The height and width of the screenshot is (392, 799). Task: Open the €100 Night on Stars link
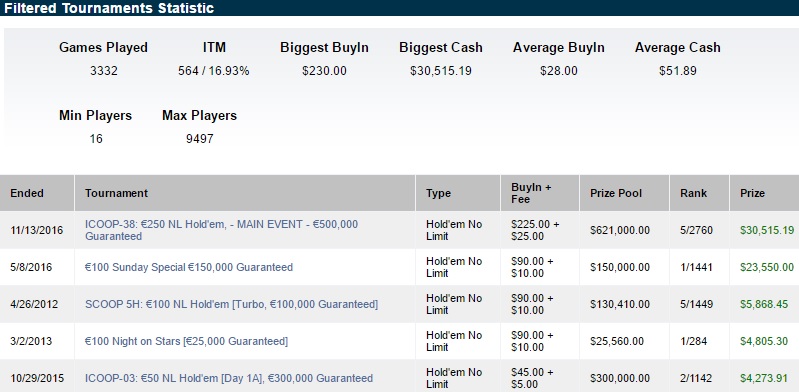187,341
